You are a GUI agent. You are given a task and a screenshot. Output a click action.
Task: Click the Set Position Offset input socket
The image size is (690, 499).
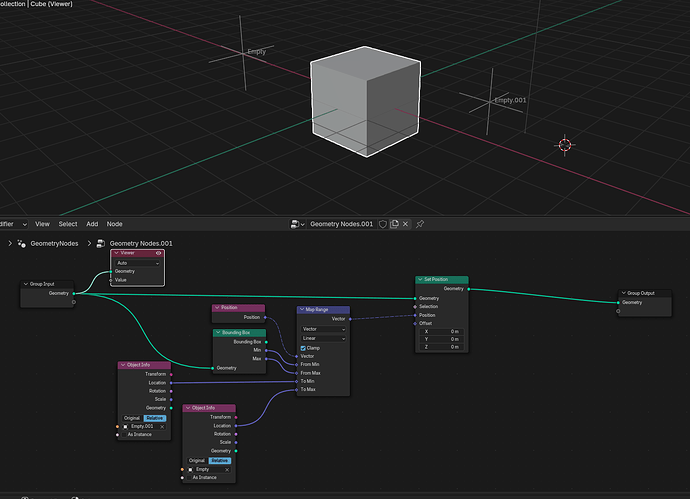click(415, 323)
